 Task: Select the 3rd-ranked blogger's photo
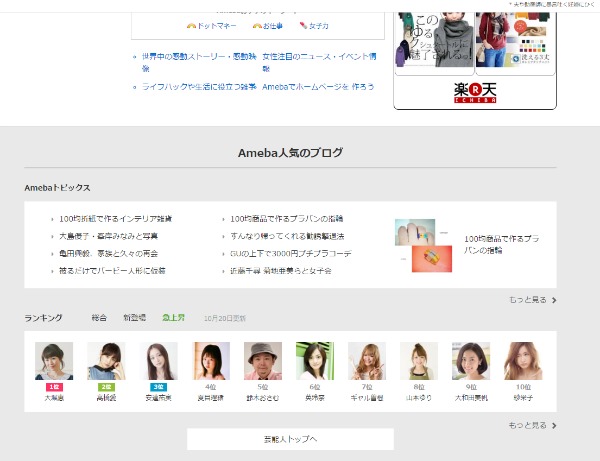pos(158,361)
